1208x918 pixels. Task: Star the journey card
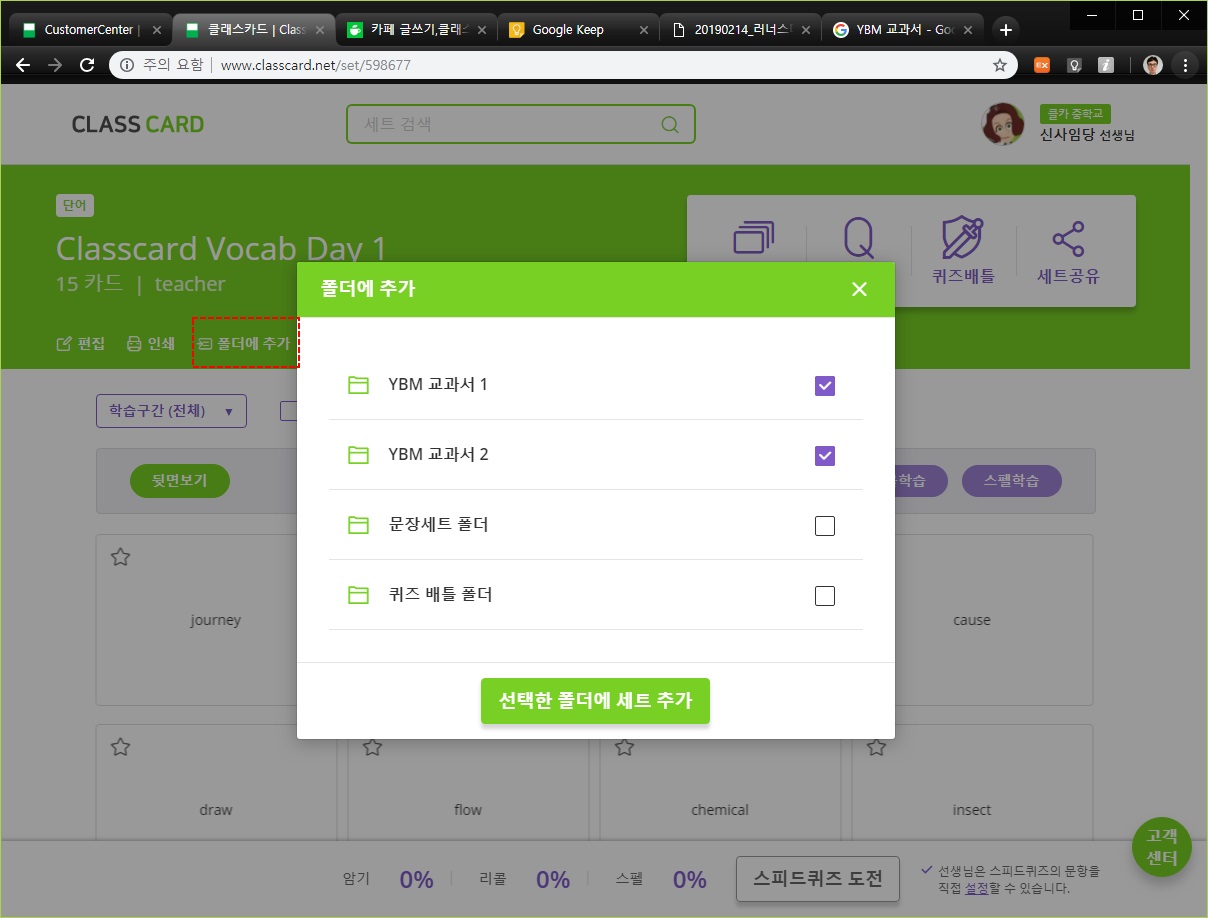[121, 557]
